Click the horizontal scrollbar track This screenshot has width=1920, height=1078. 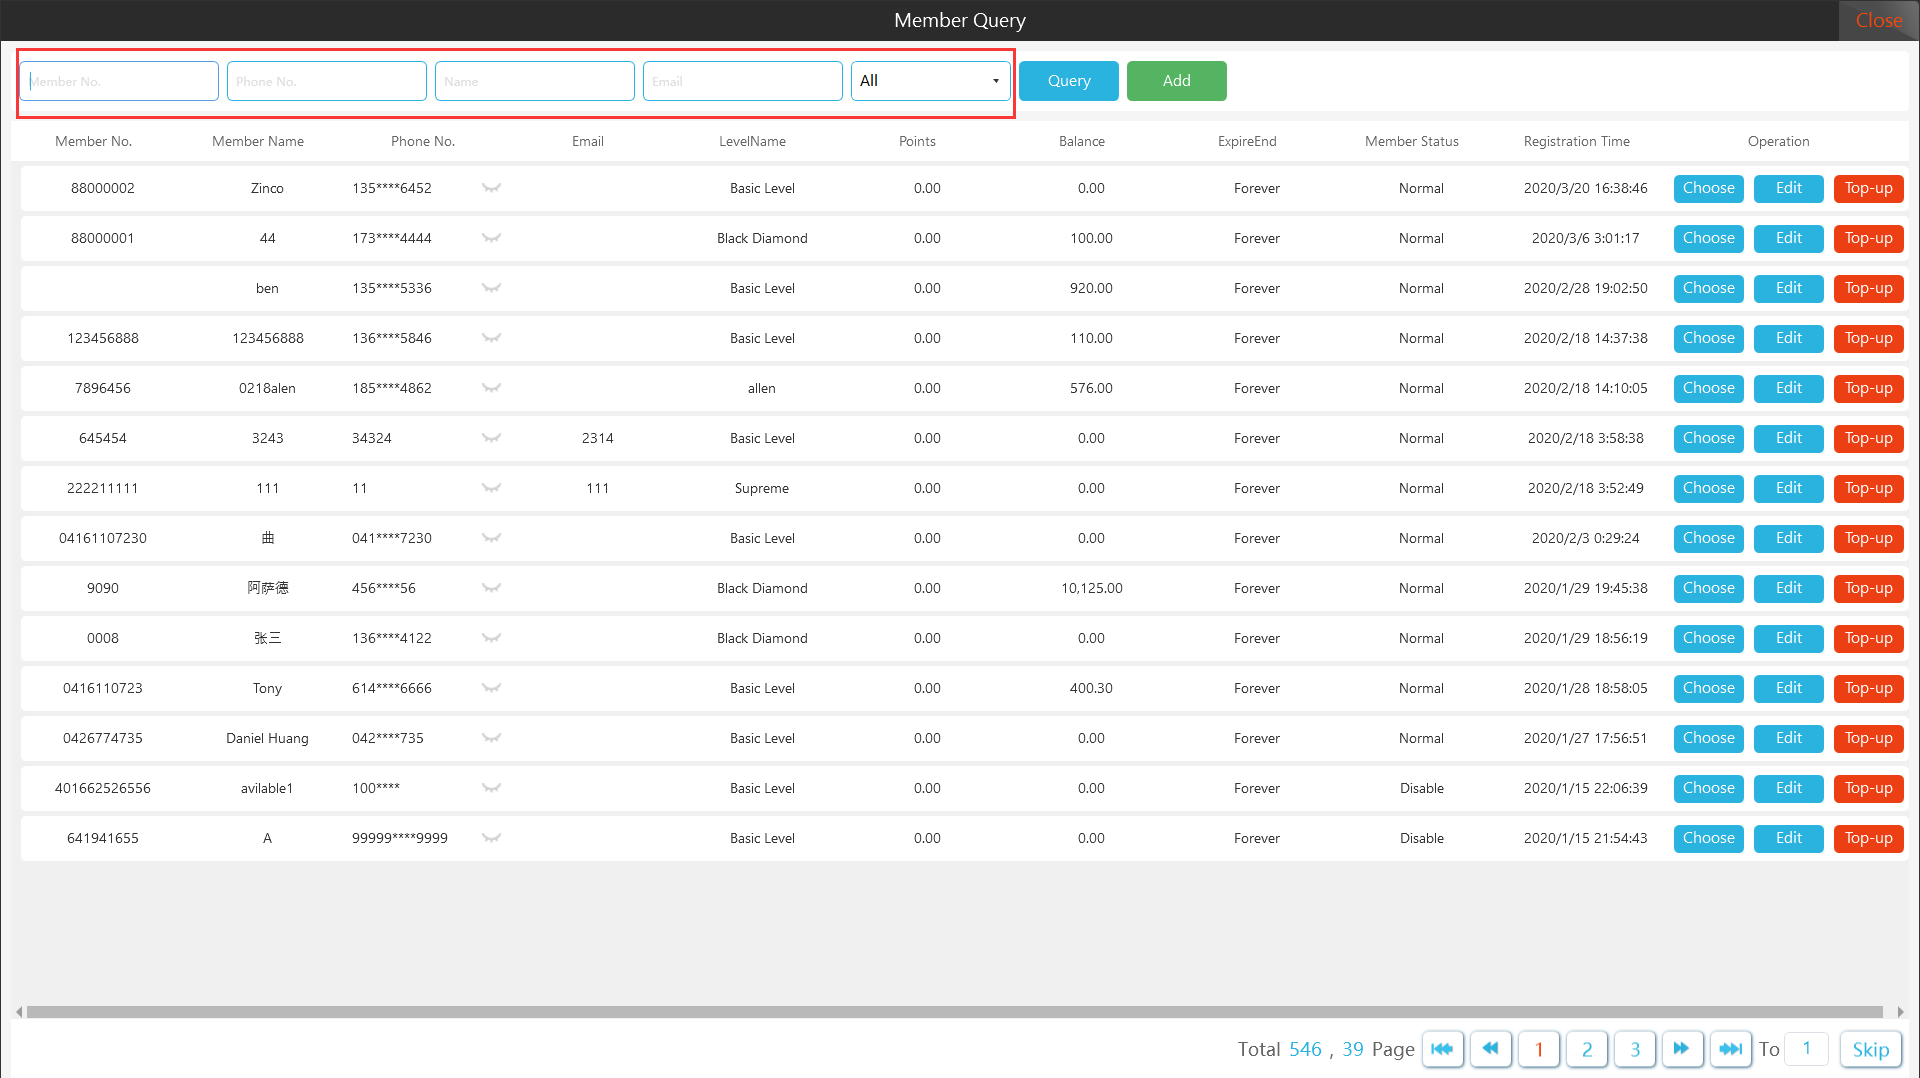tap(950, 1012)
